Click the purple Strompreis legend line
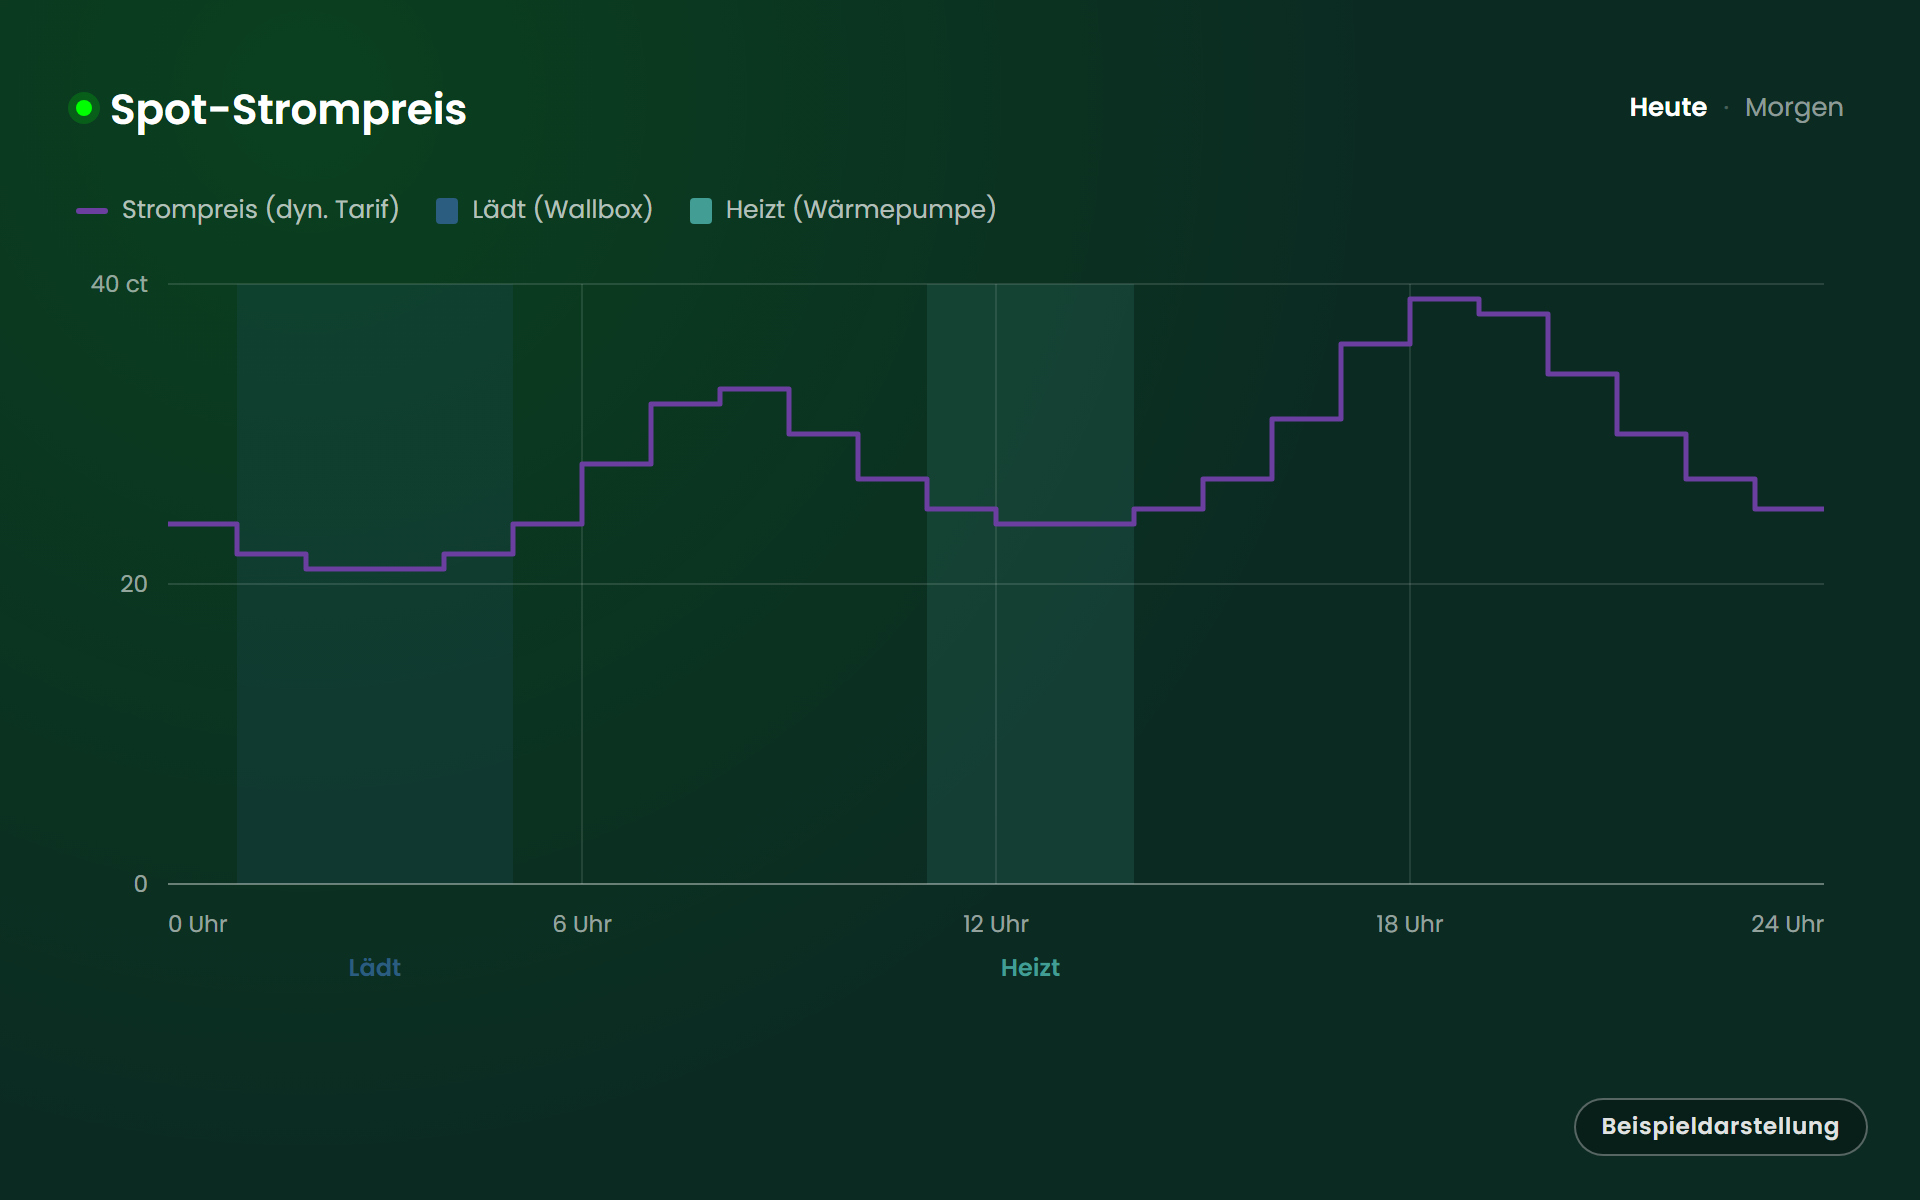 pos(92,211)
